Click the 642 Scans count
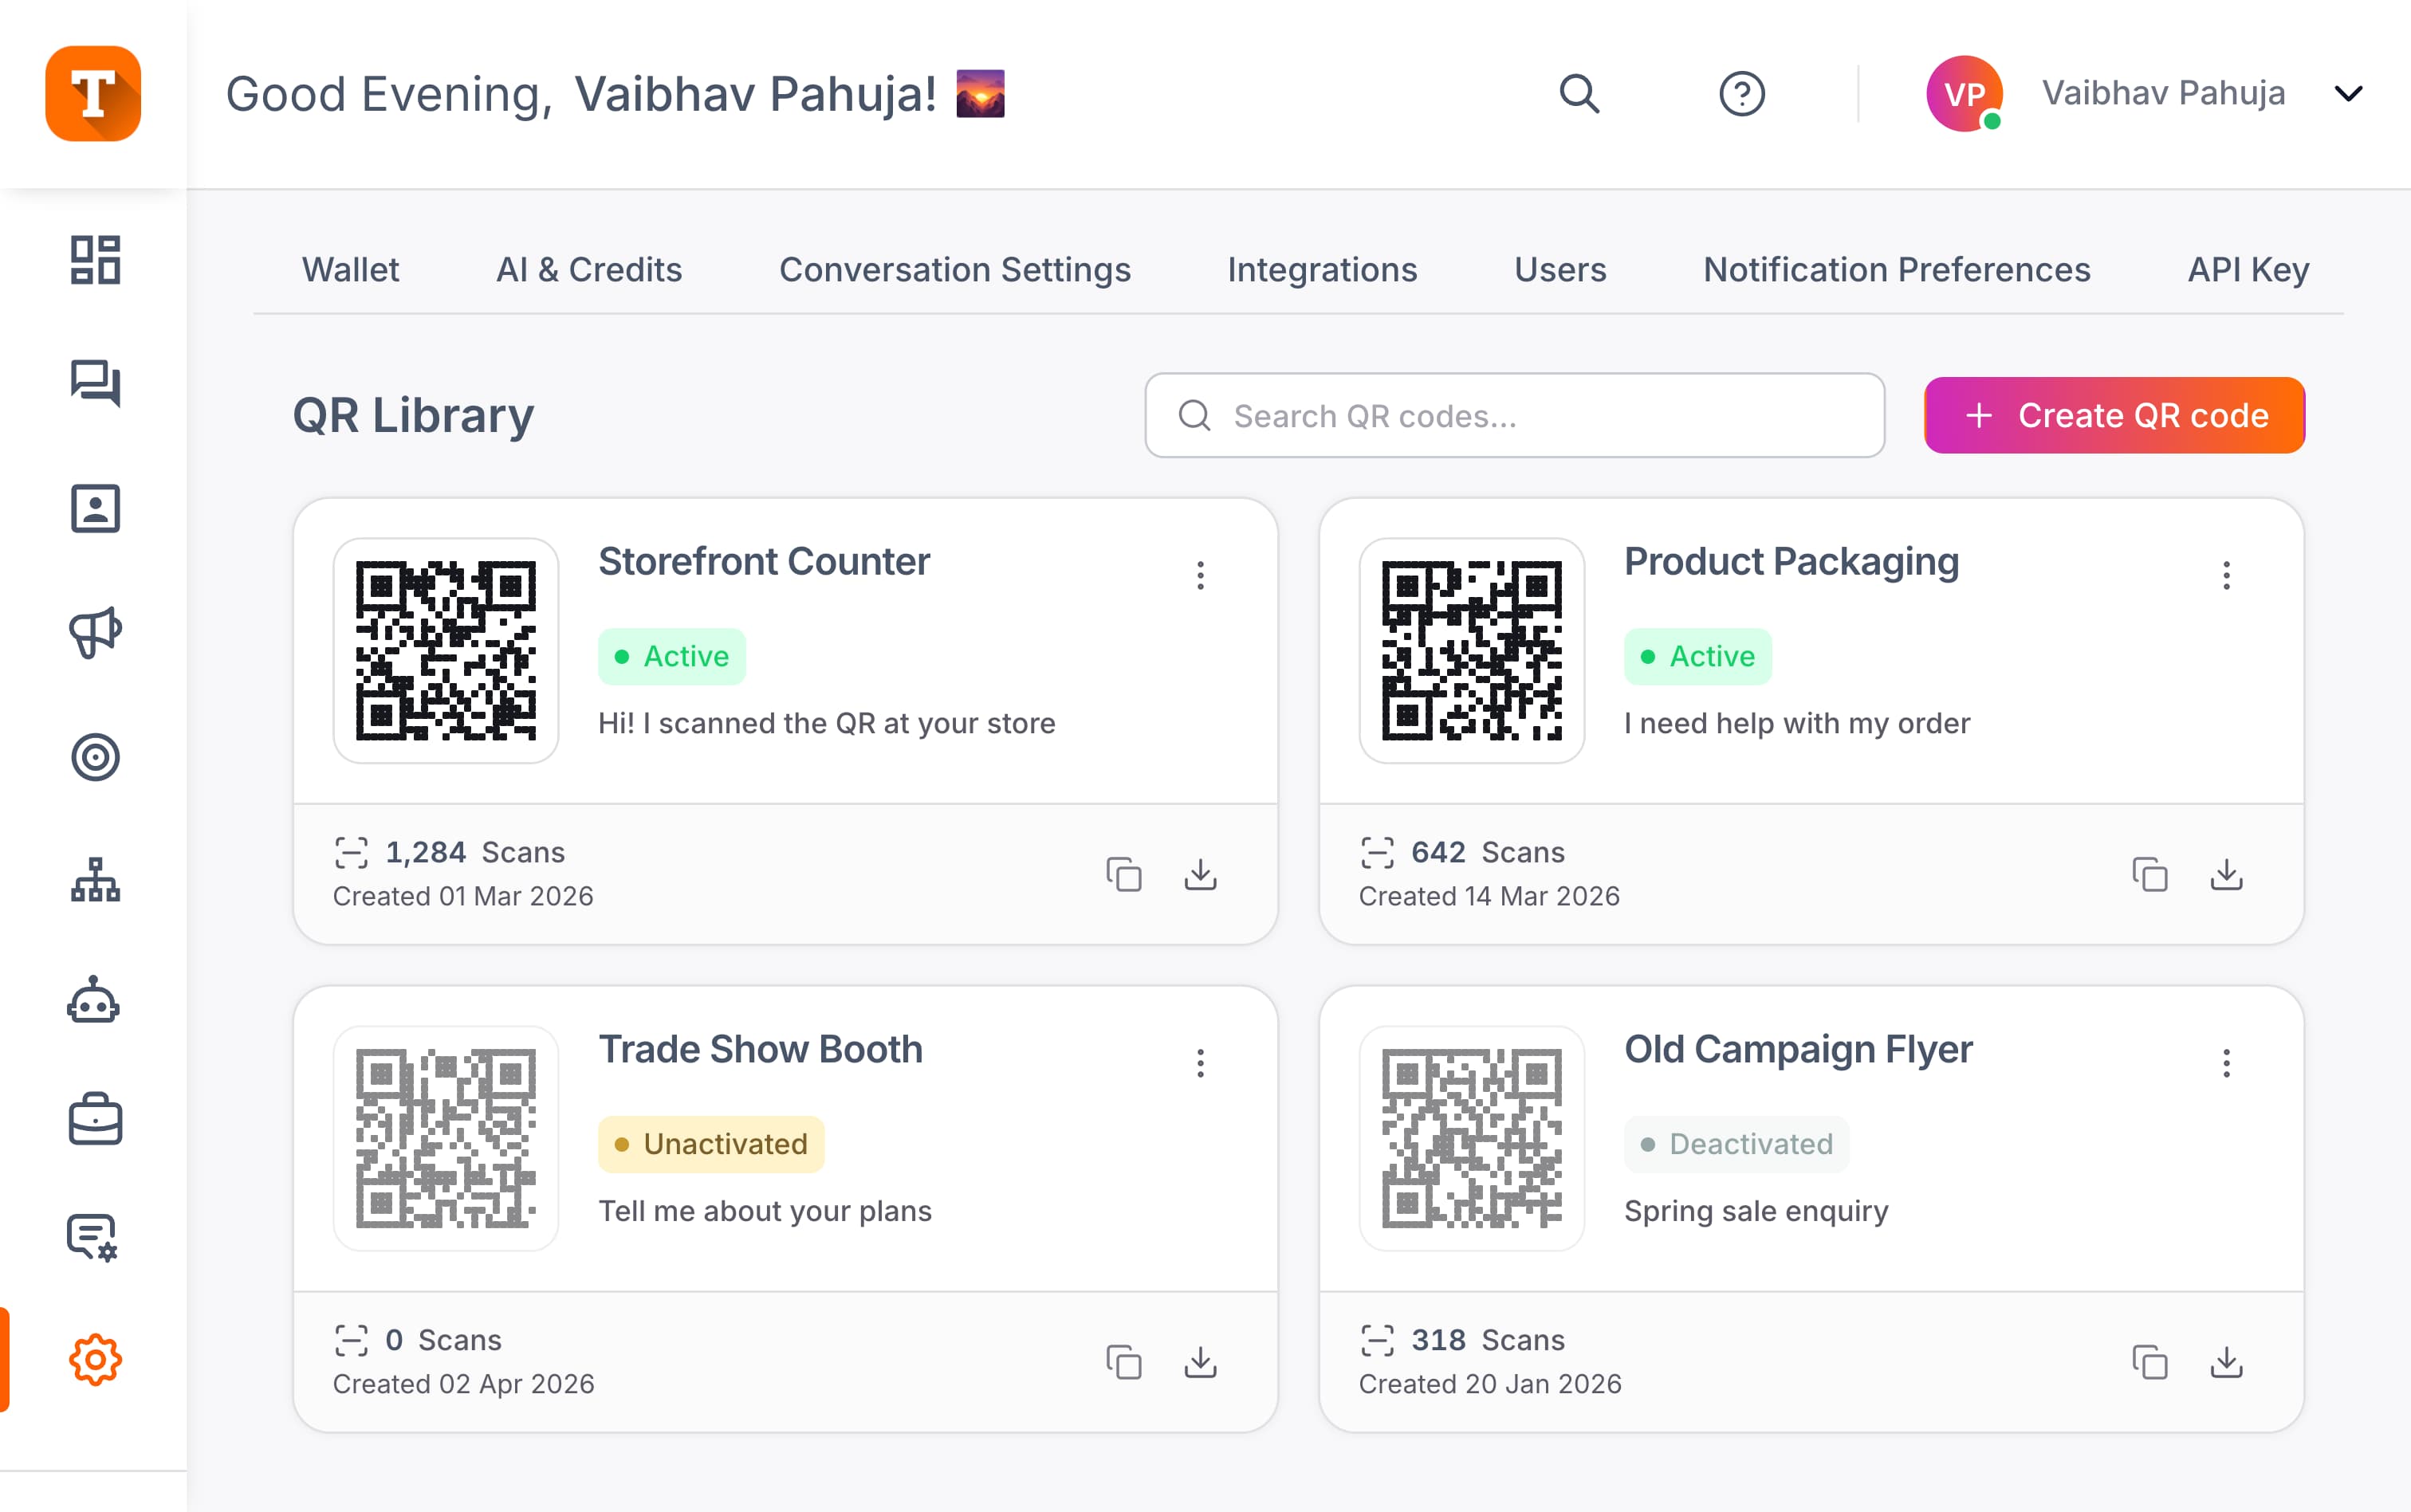Screen dimensions: 2411x1512 tap(1488, 852)
